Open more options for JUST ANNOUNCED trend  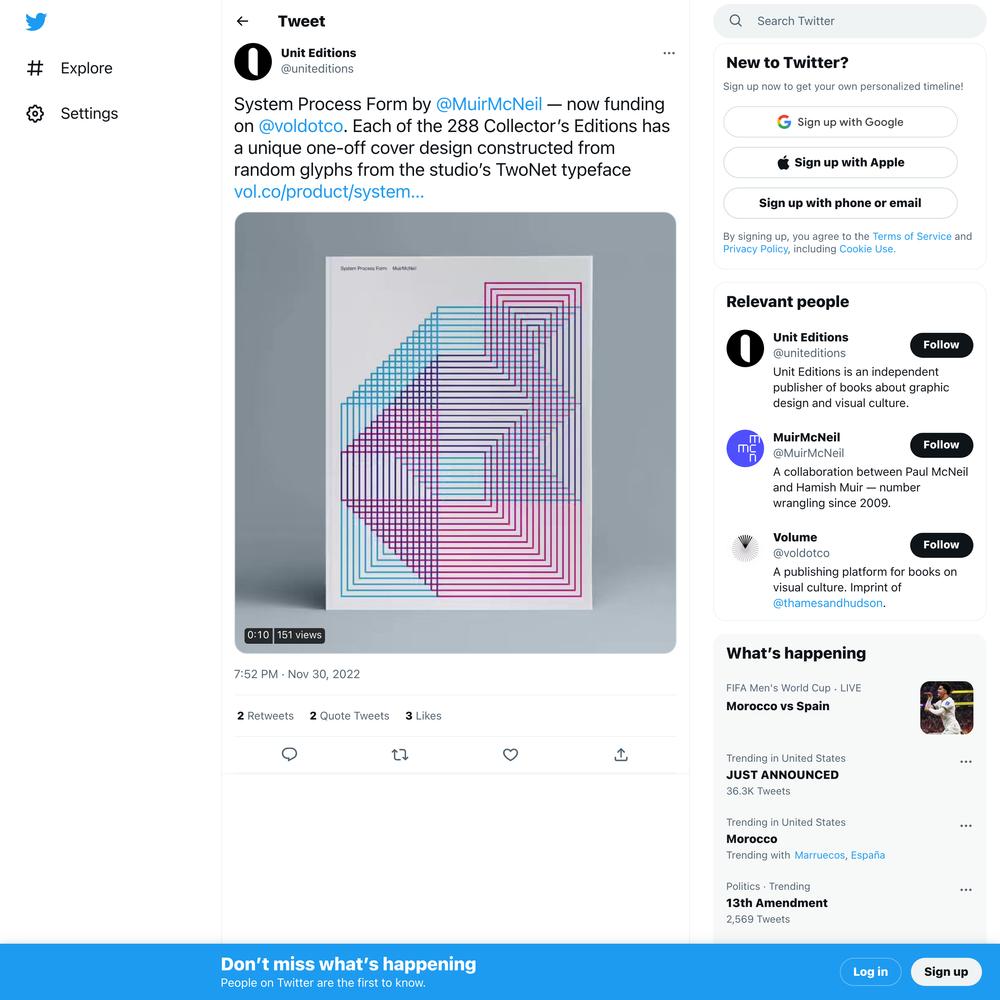pyautogui.click(x=966, y=761)
